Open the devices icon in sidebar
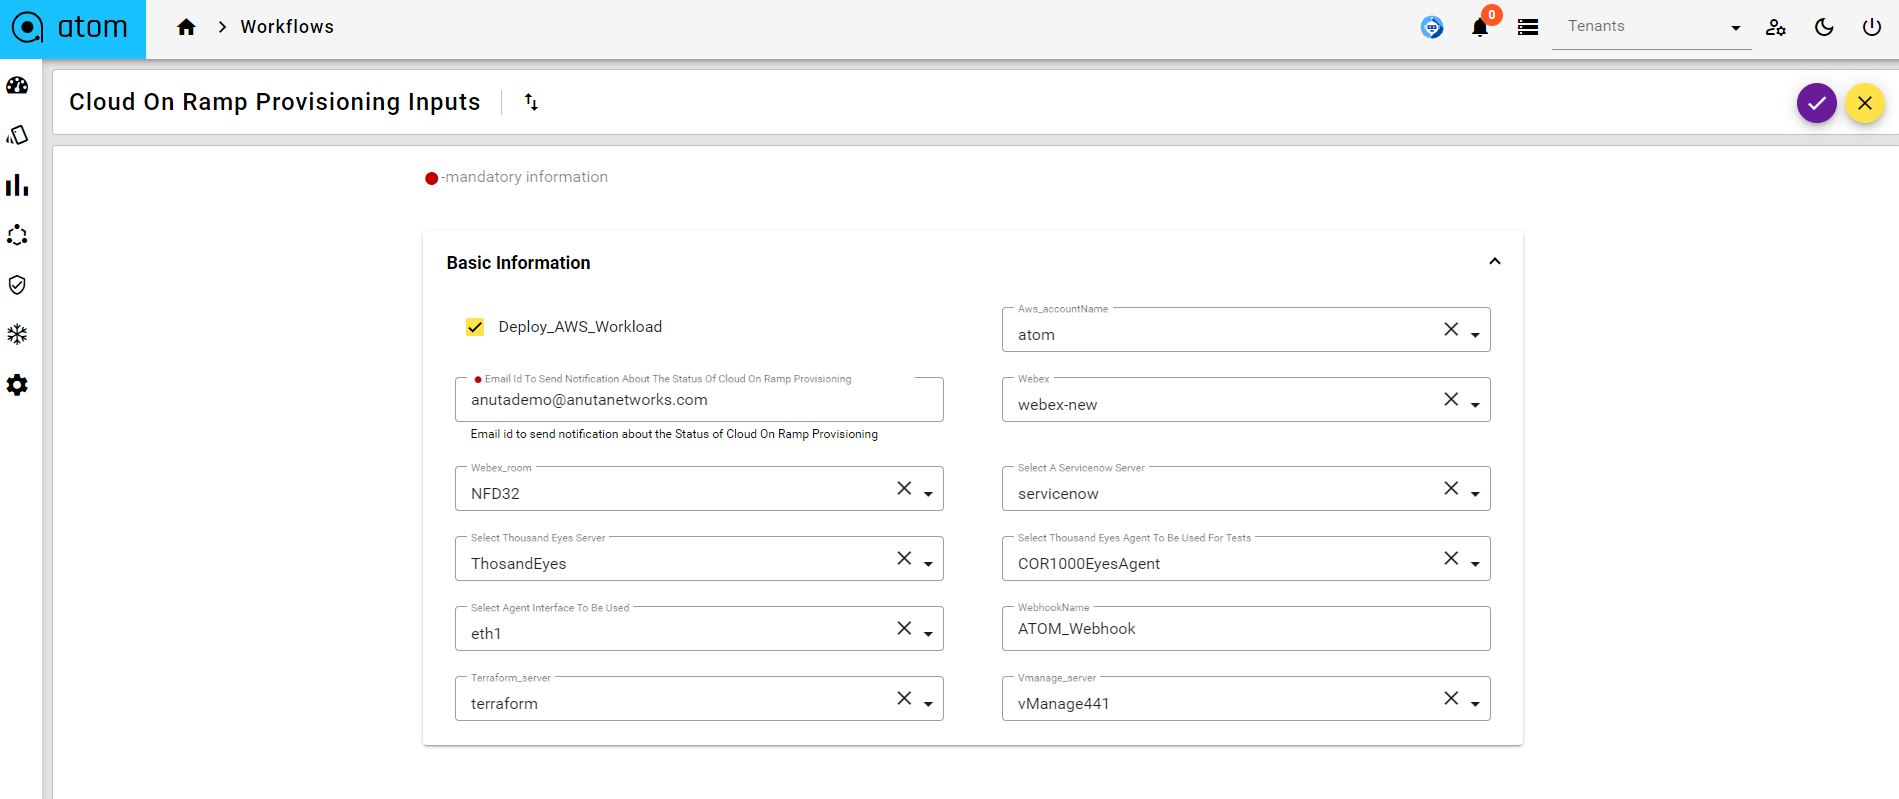This screenshot has width=1899, height=799. point(17,135)
